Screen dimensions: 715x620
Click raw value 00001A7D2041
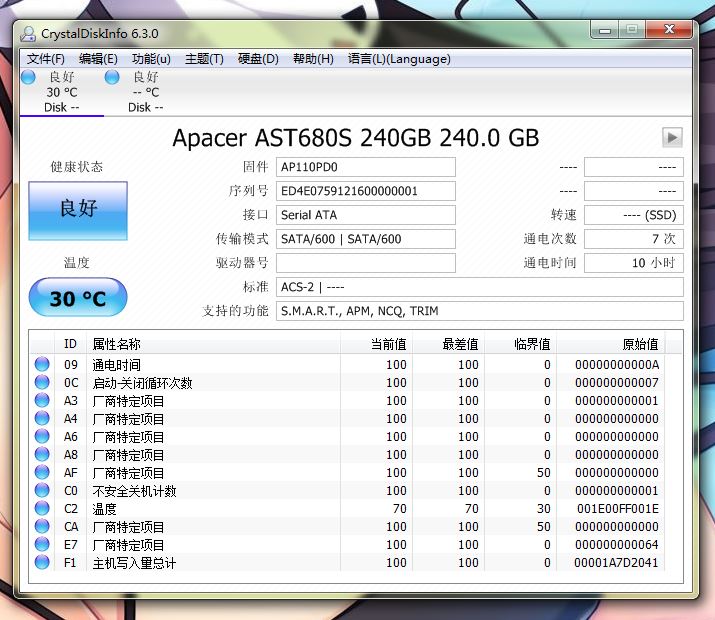click(616, 562)
